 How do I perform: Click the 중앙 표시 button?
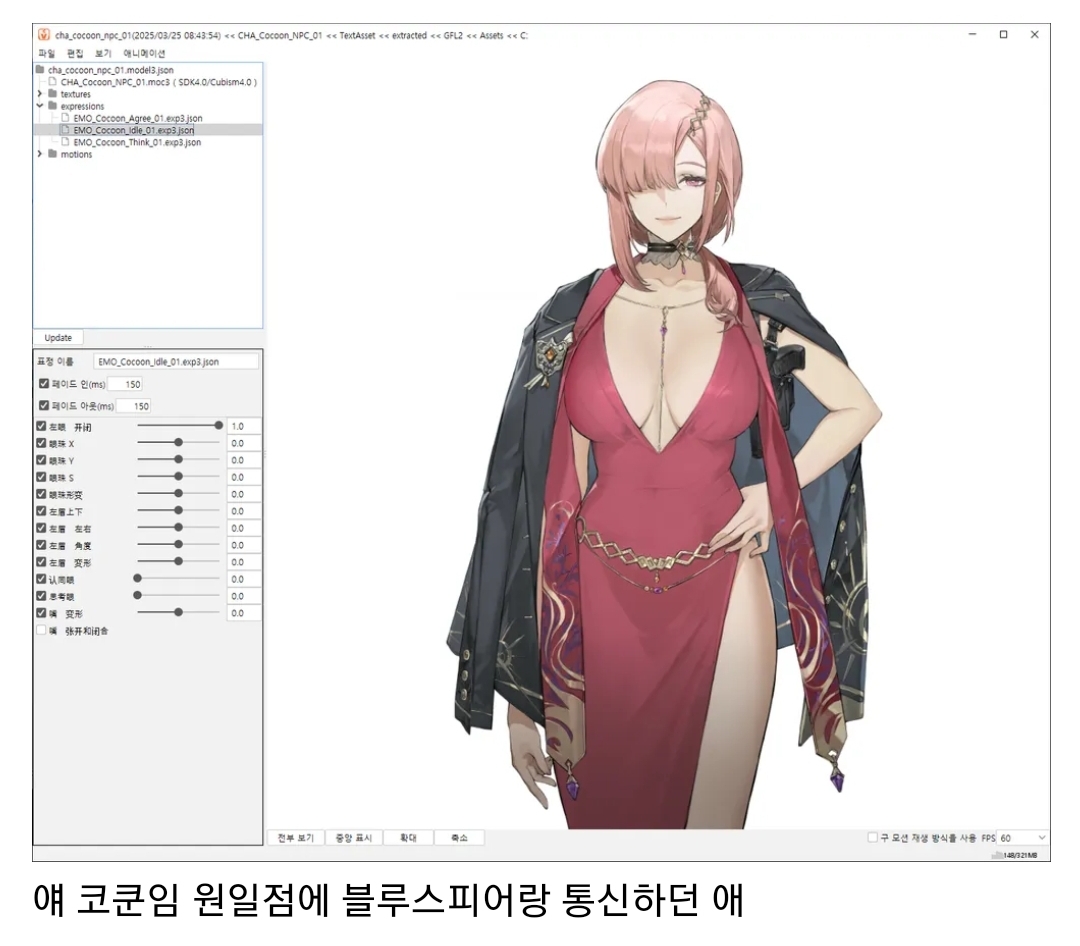coord(353,838)
